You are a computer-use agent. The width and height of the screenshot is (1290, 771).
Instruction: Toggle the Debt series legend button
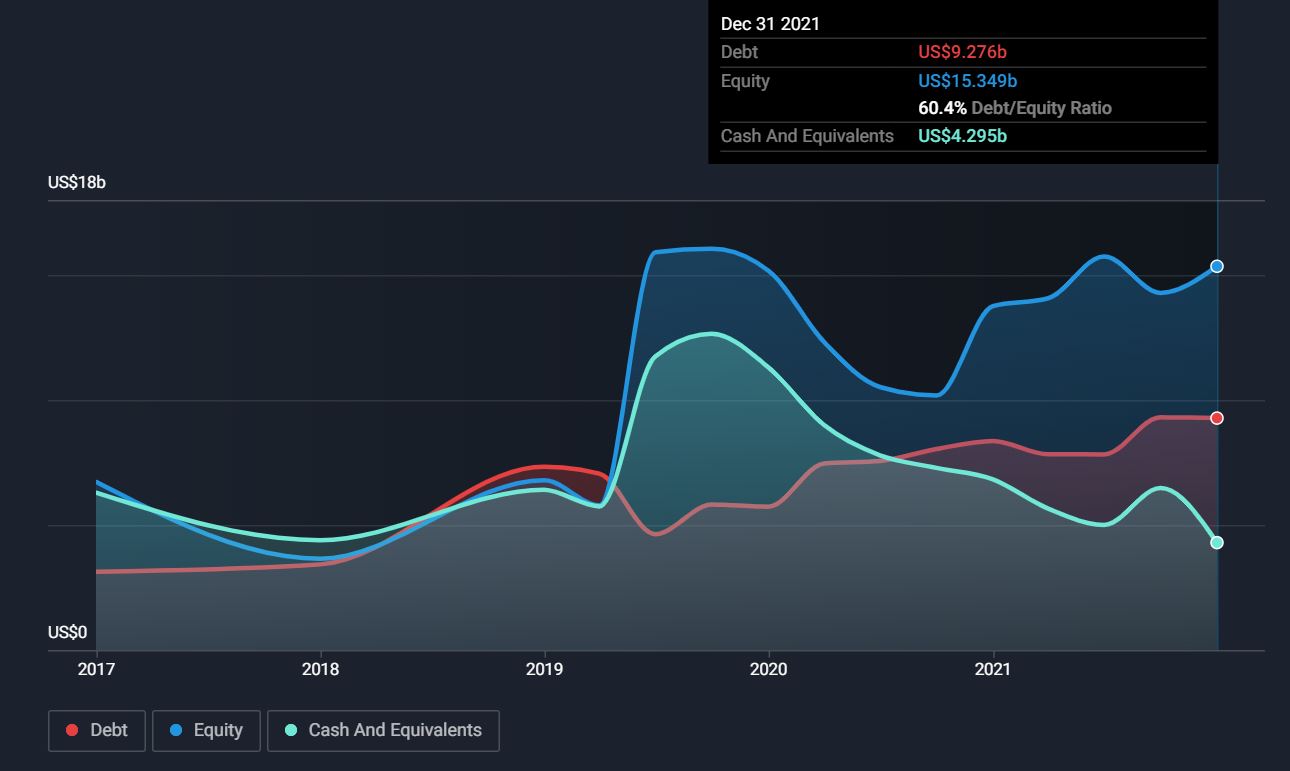[97, 730]
